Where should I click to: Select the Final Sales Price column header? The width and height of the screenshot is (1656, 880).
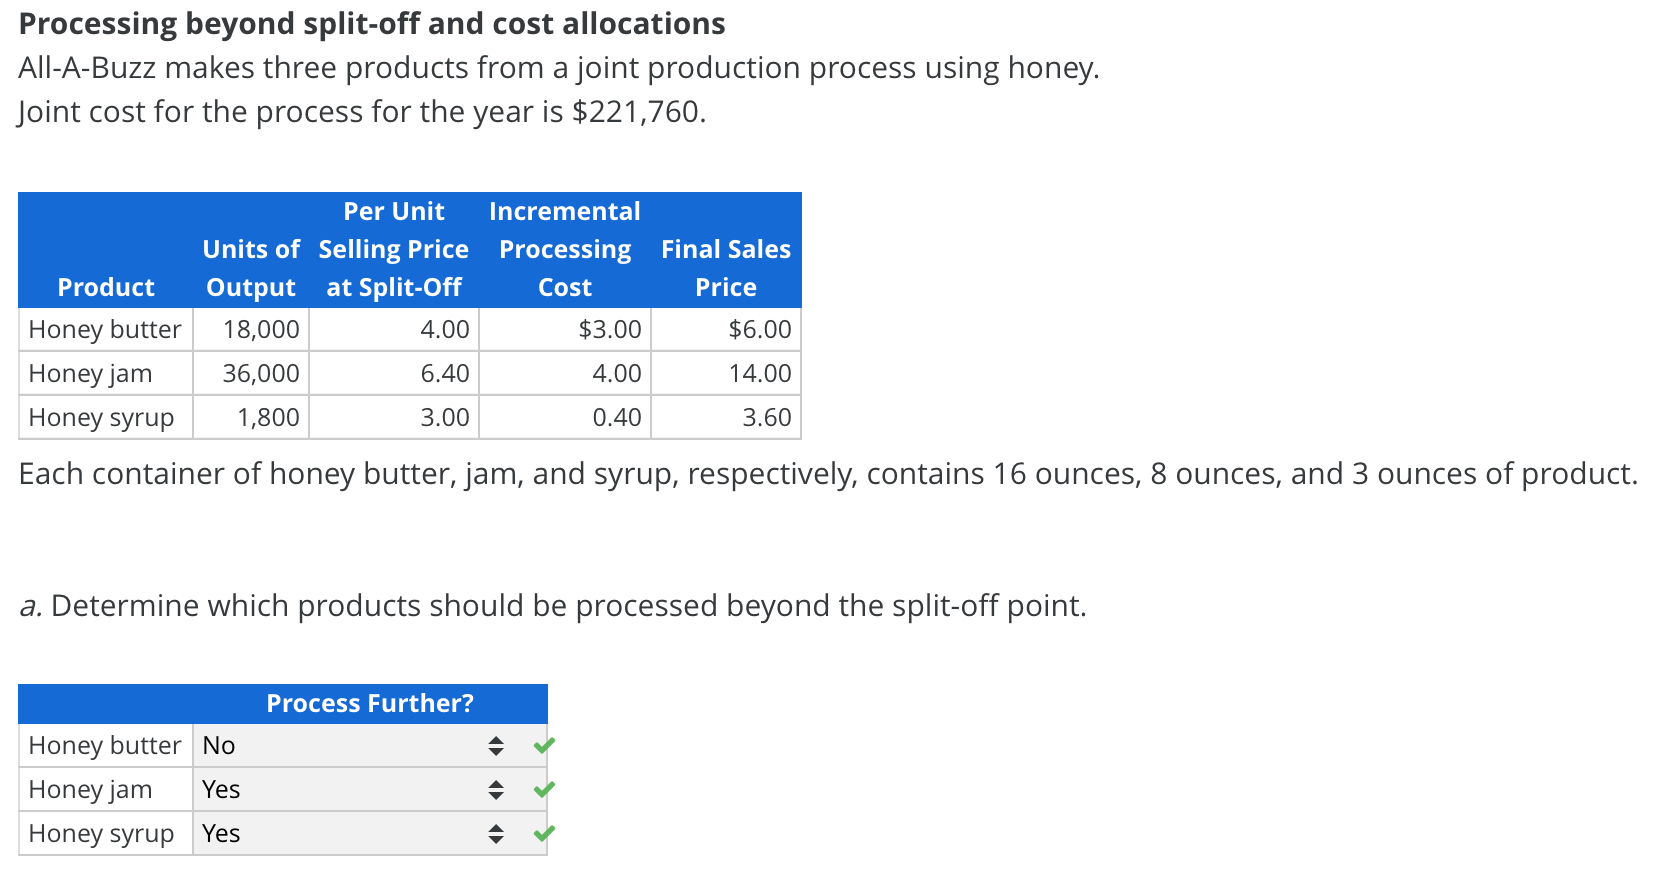tap(726, 268)
